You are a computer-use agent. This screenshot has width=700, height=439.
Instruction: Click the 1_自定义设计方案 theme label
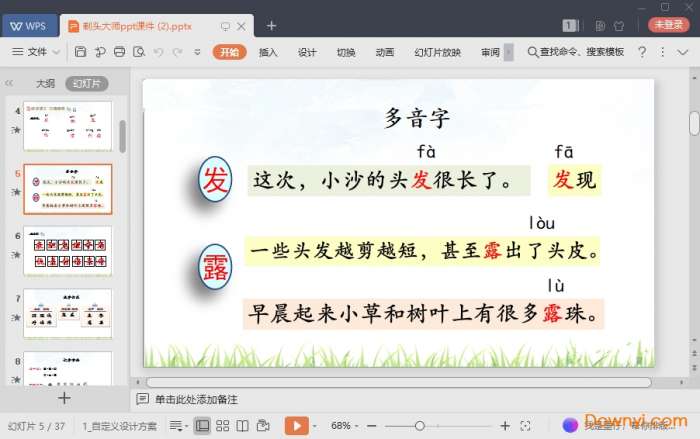coord(120,426)
